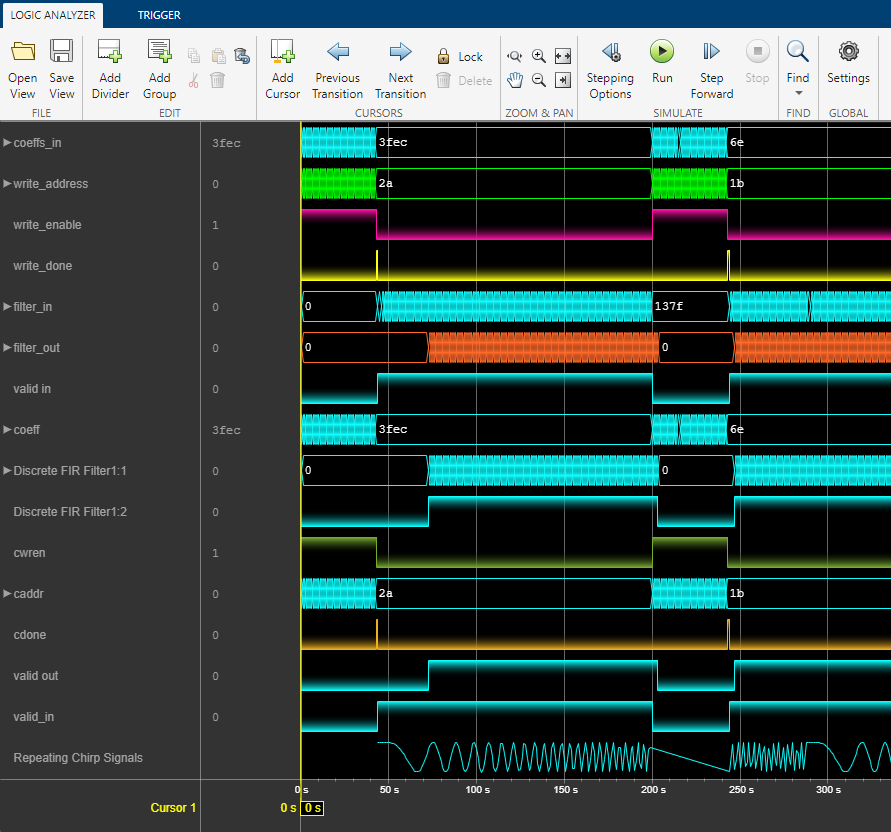Jump to the next transition
Viewport: 891px width, 832px height.
click(x=400, y=52)
